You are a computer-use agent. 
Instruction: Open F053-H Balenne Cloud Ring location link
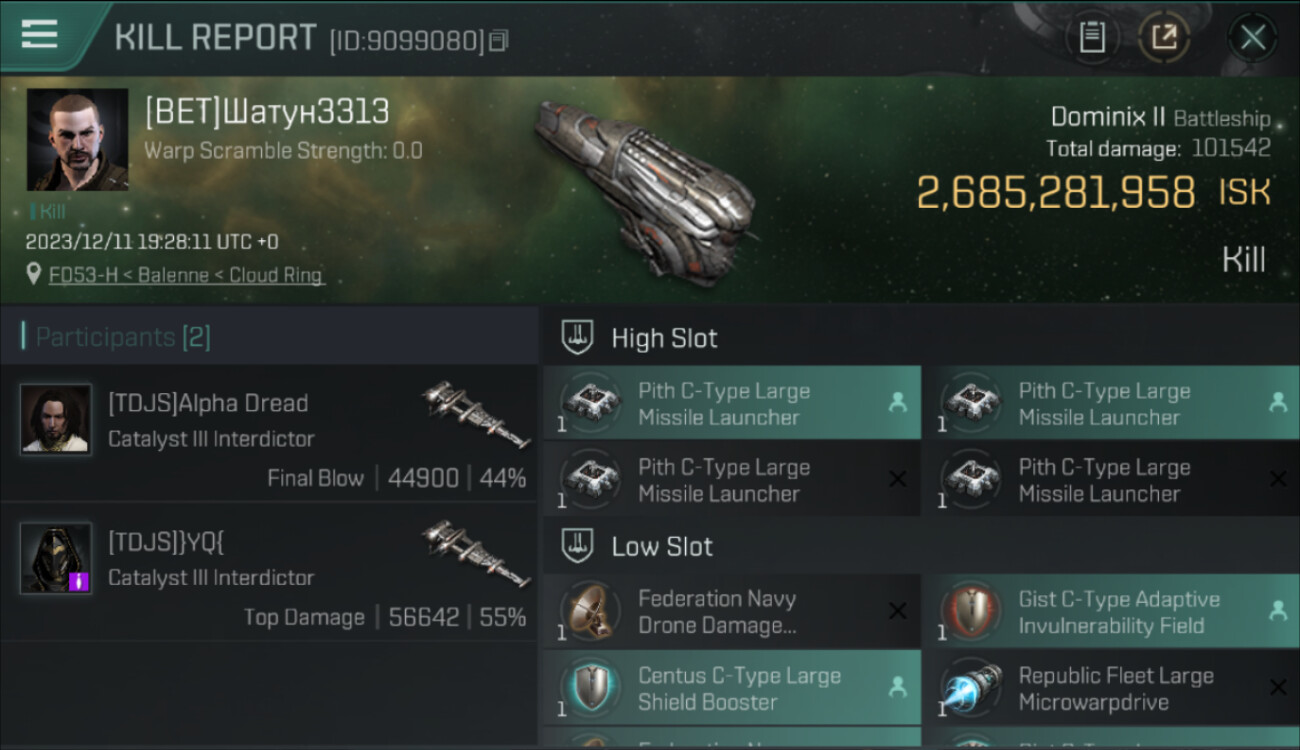(x=186, y=275)
